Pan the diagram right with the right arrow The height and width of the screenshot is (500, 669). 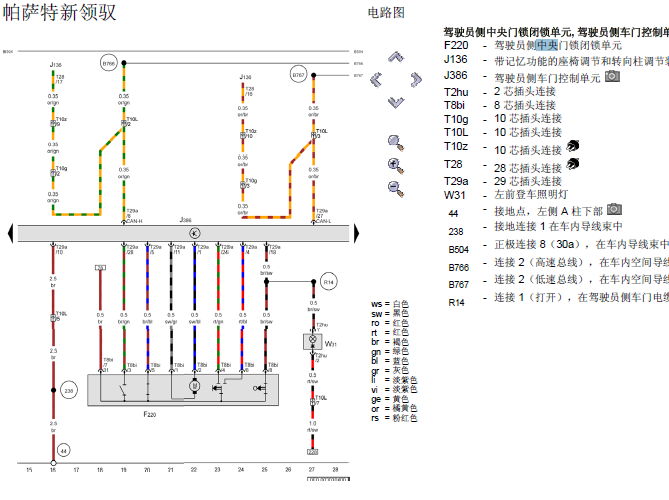click(x=416, y=80)
